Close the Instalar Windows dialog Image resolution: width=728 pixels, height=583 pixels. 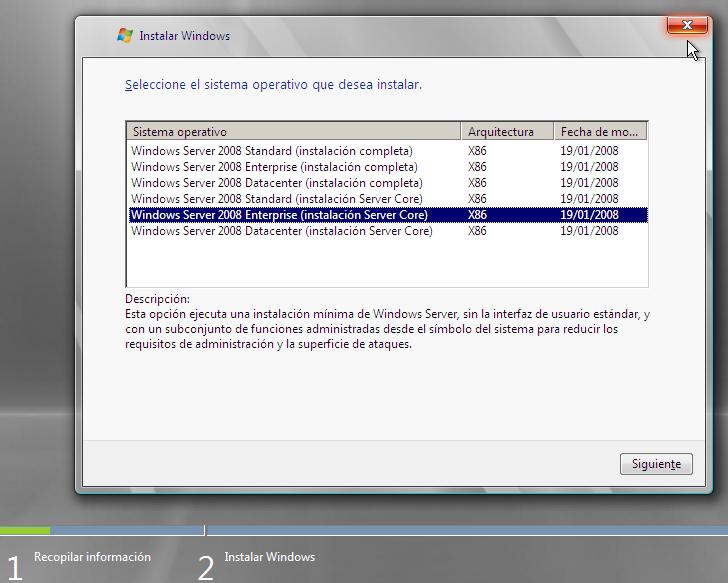point(687,25)
